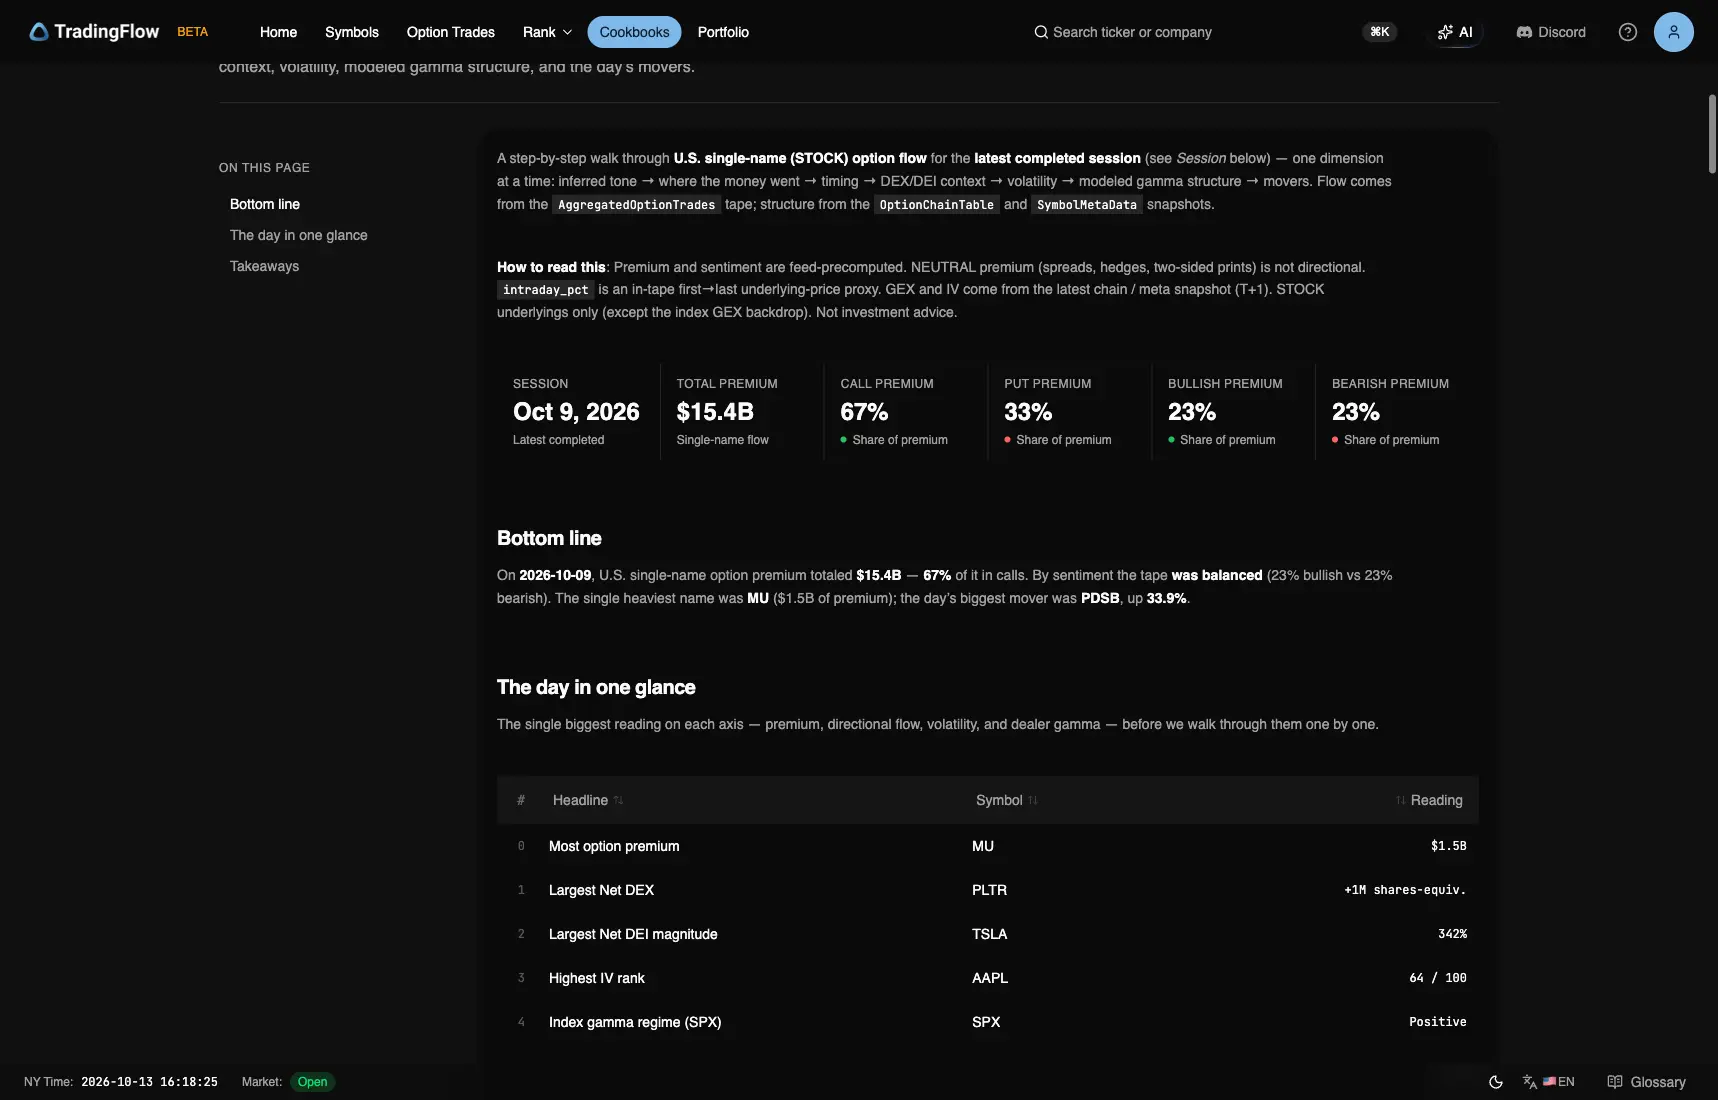This screenshot has width=1718, height=1100.
Task: Open the help question mark icon
Action: [1628, 32]
